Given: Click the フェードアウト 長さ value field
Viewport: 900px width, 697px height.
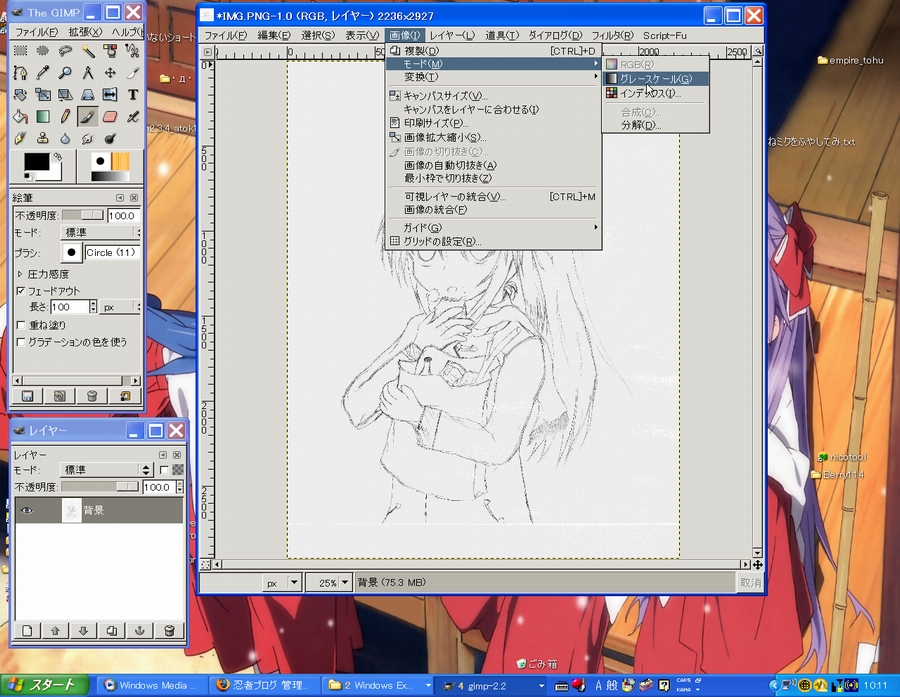Looking at the screenshot, I should click(x=69, y=307).
